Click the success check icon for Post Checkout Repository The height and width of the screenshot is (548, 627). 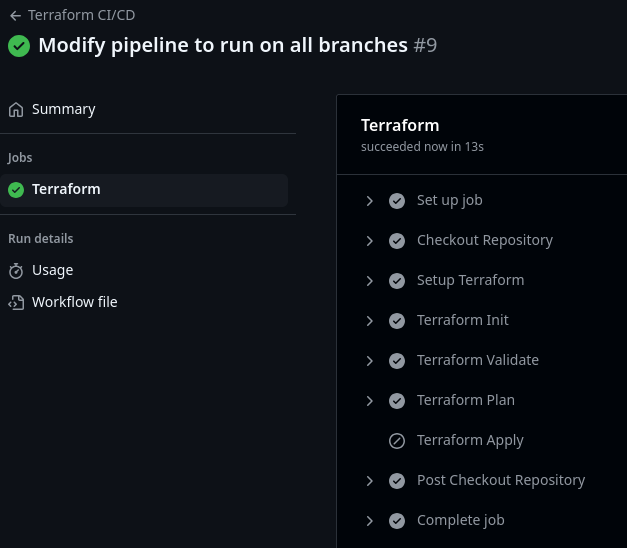tap(397, 481)
